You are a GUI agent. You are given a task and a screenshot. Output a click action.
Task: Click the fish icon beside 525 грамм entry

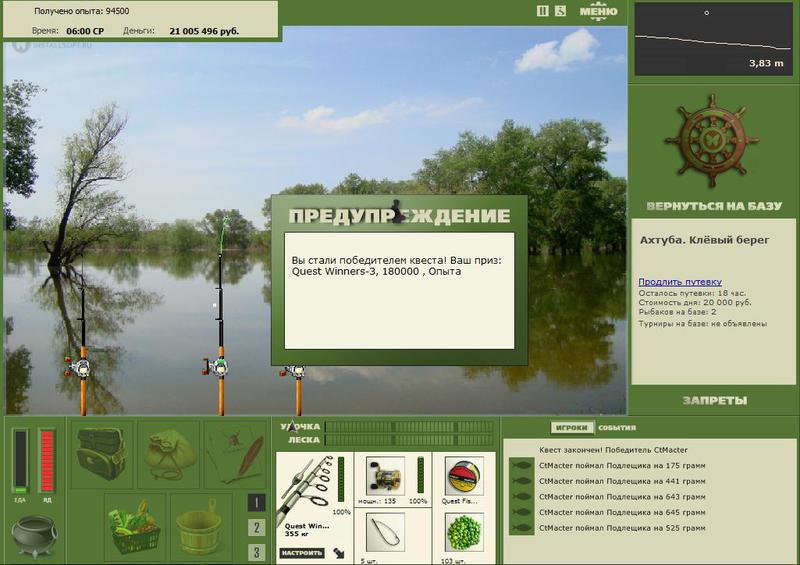pos(521,528)
